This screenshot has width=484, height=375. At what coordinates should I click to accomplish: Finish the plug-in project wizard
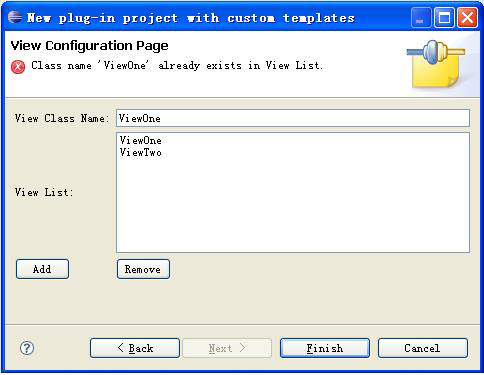[x=325, y=348]
